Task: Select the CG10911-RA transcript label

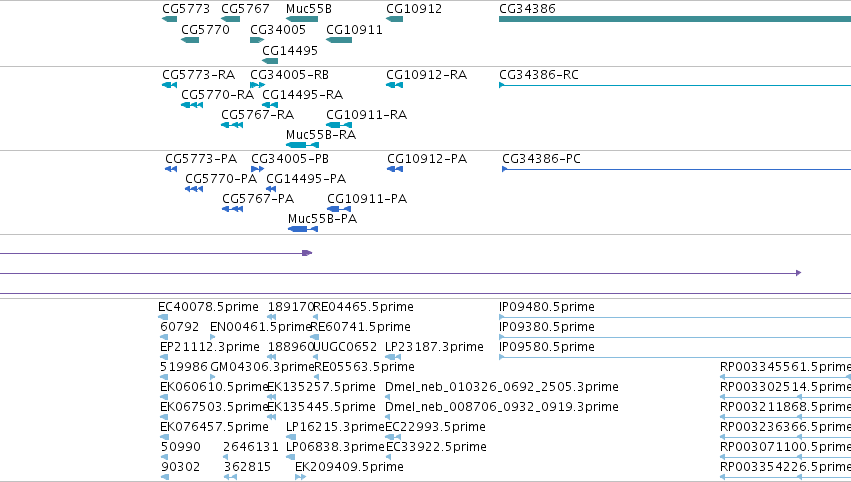Action: (366, 115)
